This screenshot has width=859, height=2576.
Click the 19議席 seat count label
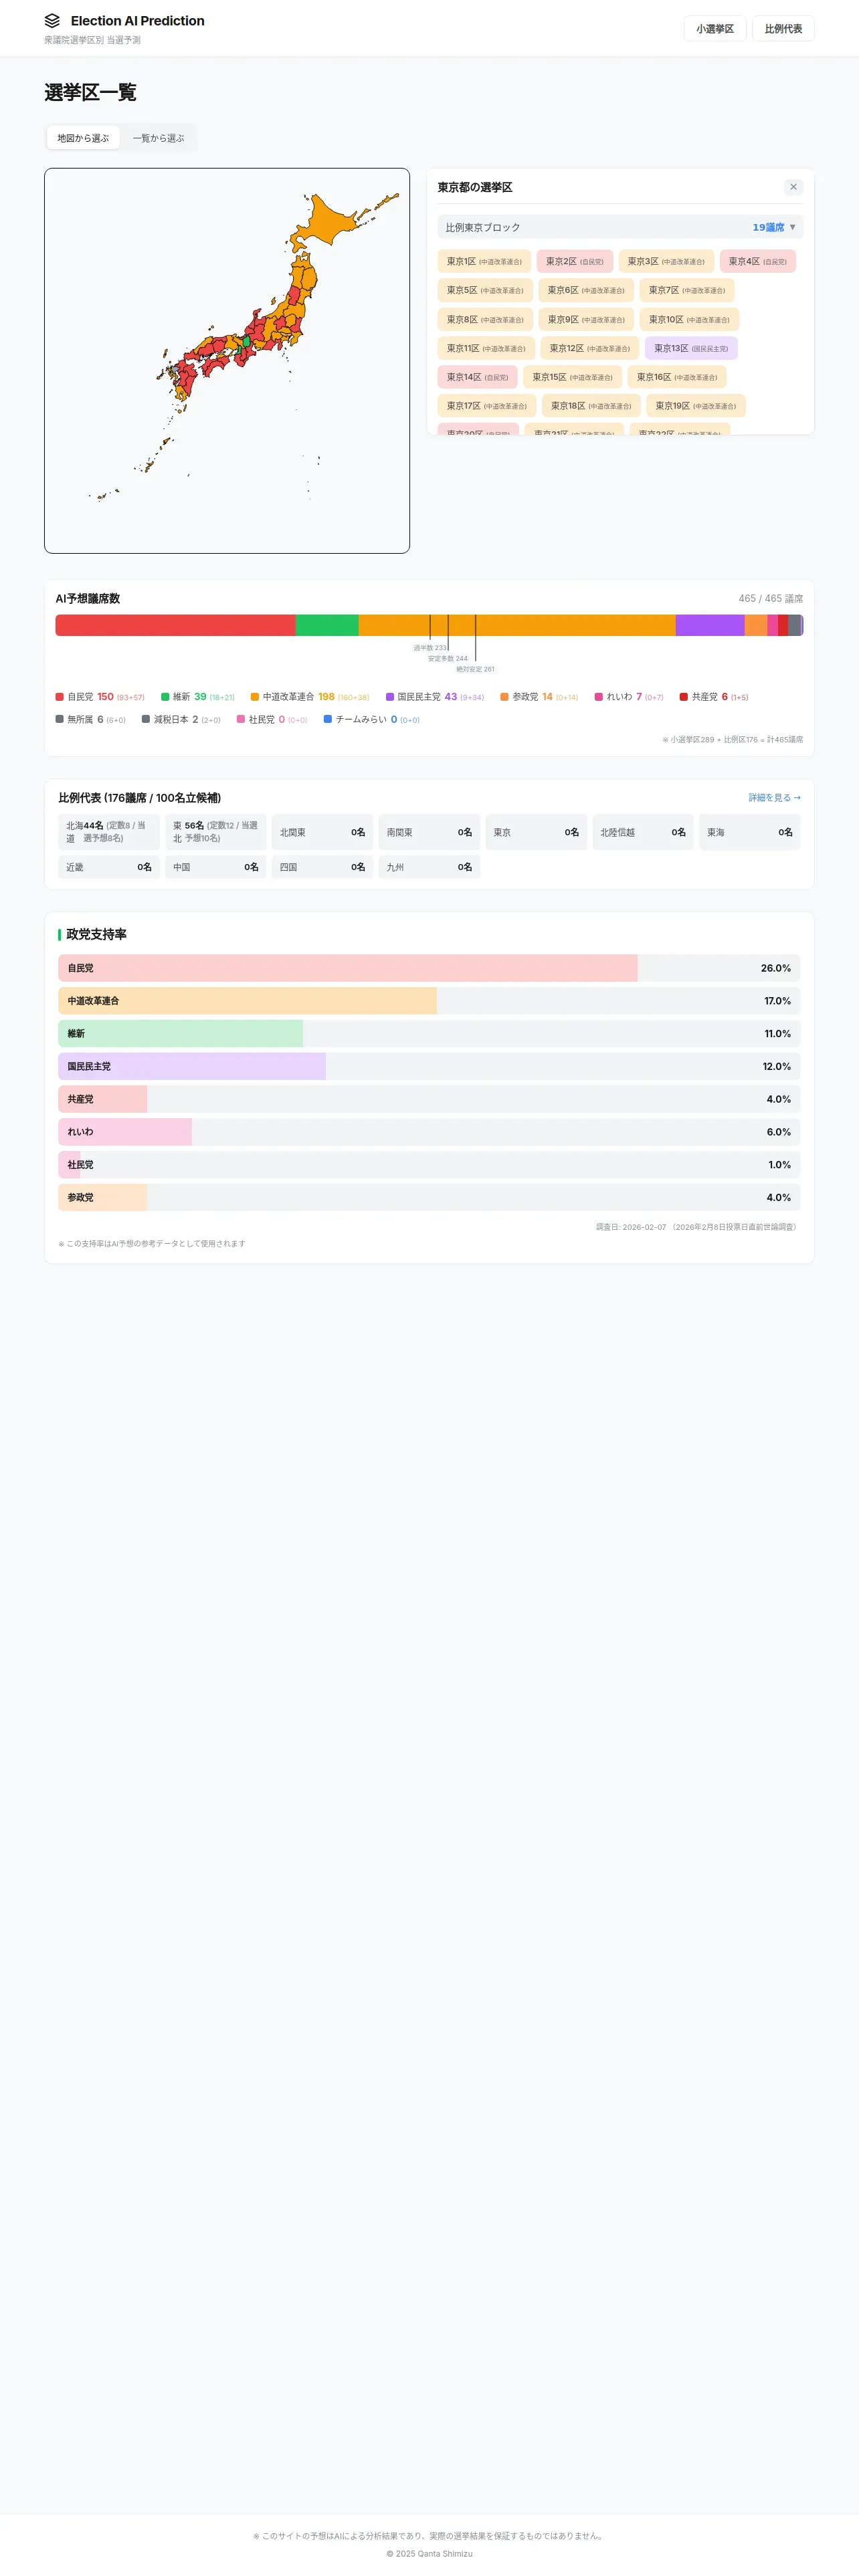(768, 228)
